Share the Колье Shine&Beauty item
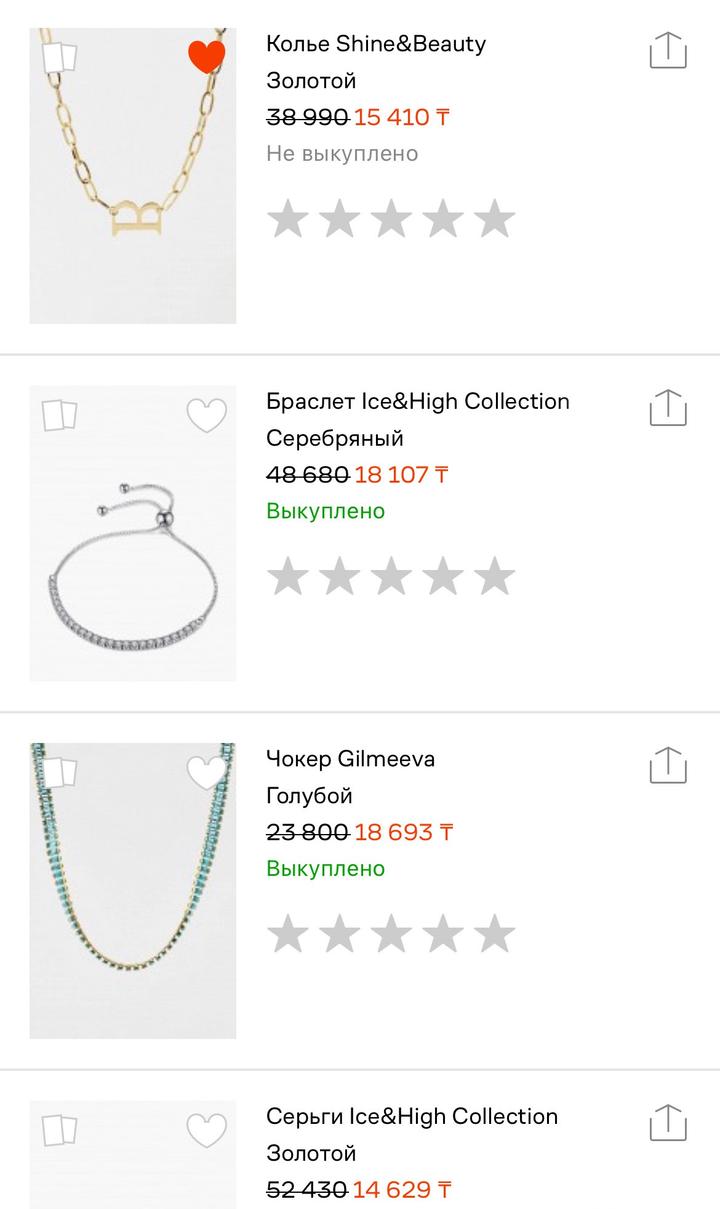The width and height of the screenshot is (720, 1209). click(668, 50)
